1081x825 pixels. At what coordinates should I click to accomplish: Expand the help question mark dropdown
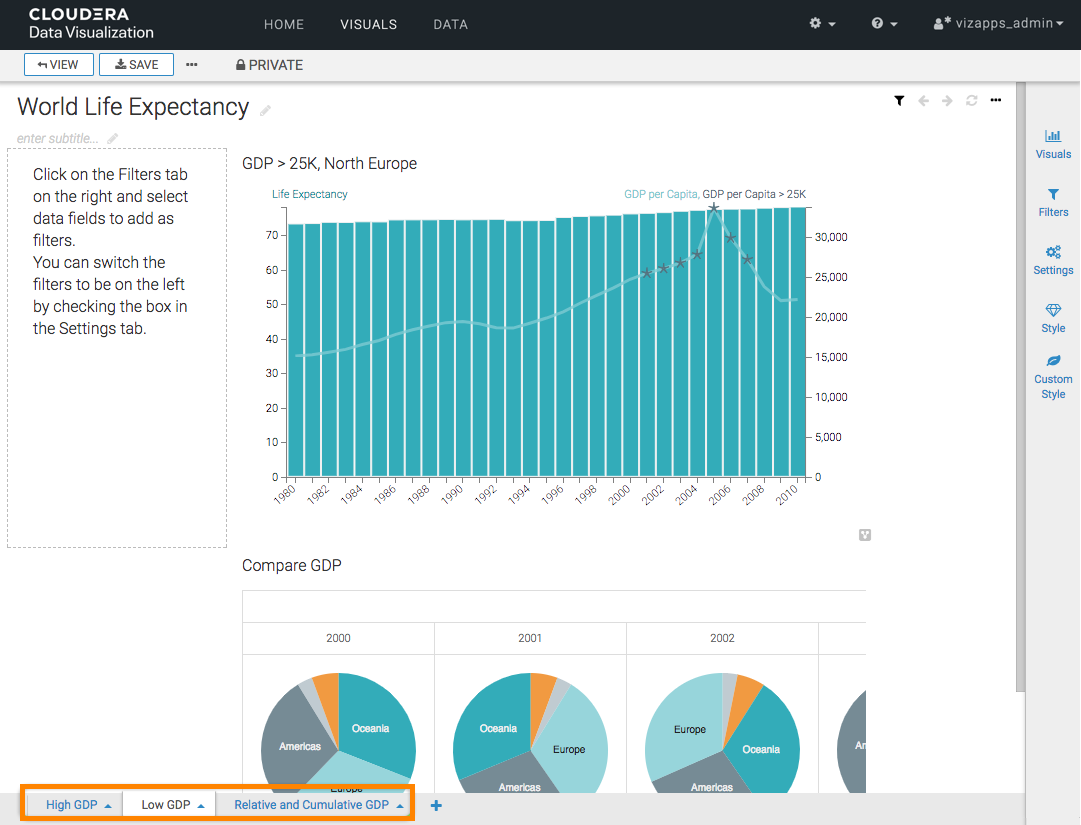[x=884, y=24]
